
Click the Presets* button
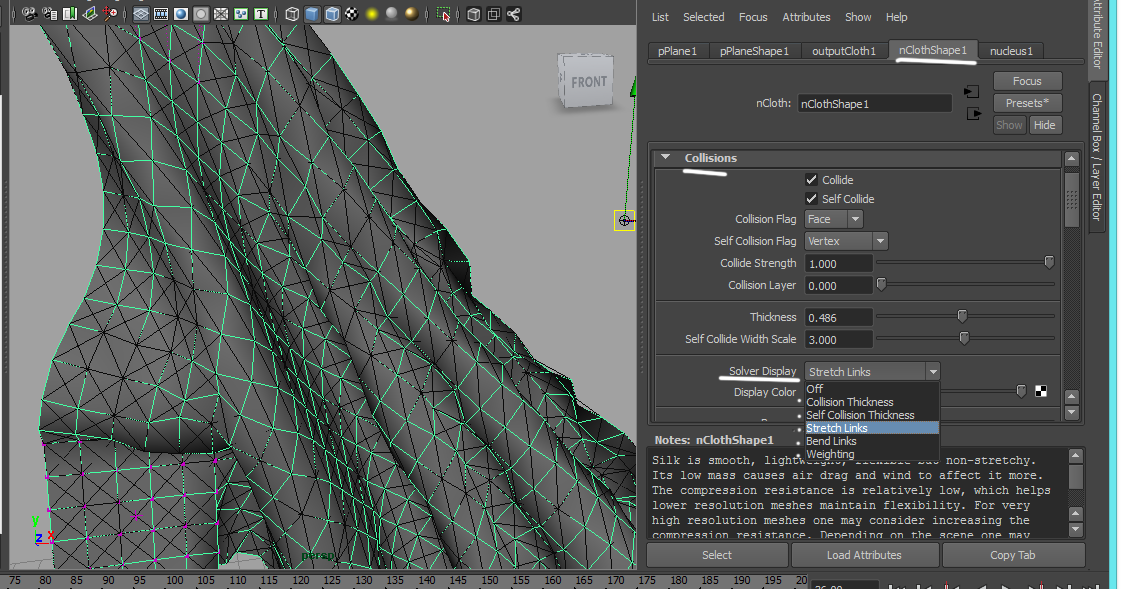coord(1027,102)
